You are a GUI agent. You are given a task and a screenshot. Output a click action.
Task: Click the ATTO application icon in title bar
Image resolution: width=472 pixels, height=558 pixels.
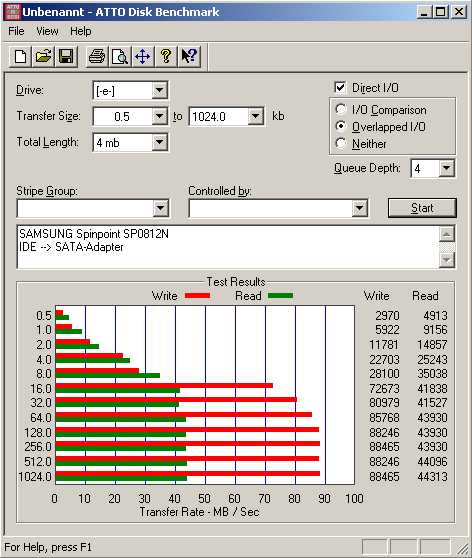pyautogui.click(x=12, y=12)
